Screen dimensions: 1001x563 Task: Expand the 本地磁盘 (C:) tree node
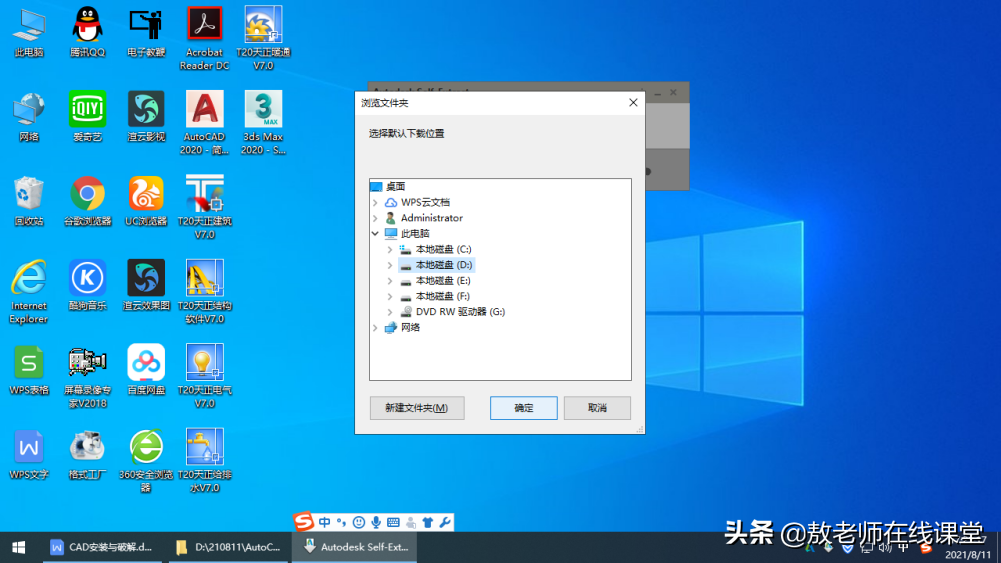coord(390,250)
